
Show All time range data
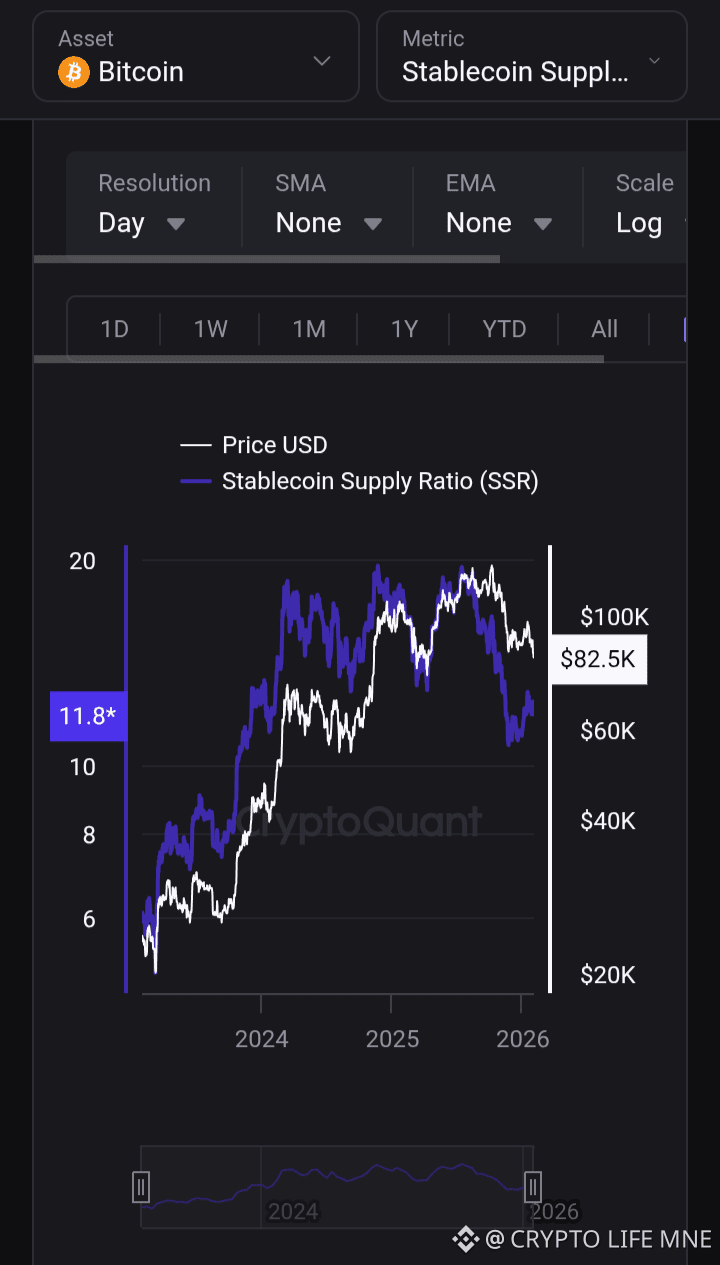(605, 329)
